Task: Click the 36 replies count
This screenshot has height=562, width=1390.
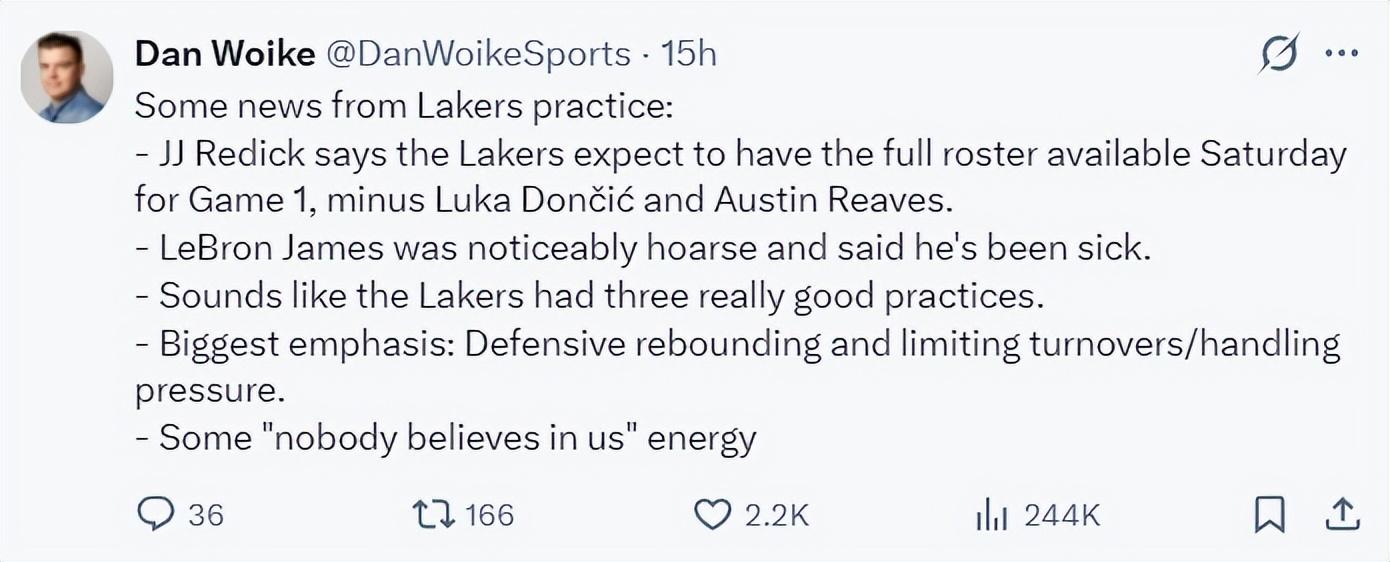Action: [206, 515]
